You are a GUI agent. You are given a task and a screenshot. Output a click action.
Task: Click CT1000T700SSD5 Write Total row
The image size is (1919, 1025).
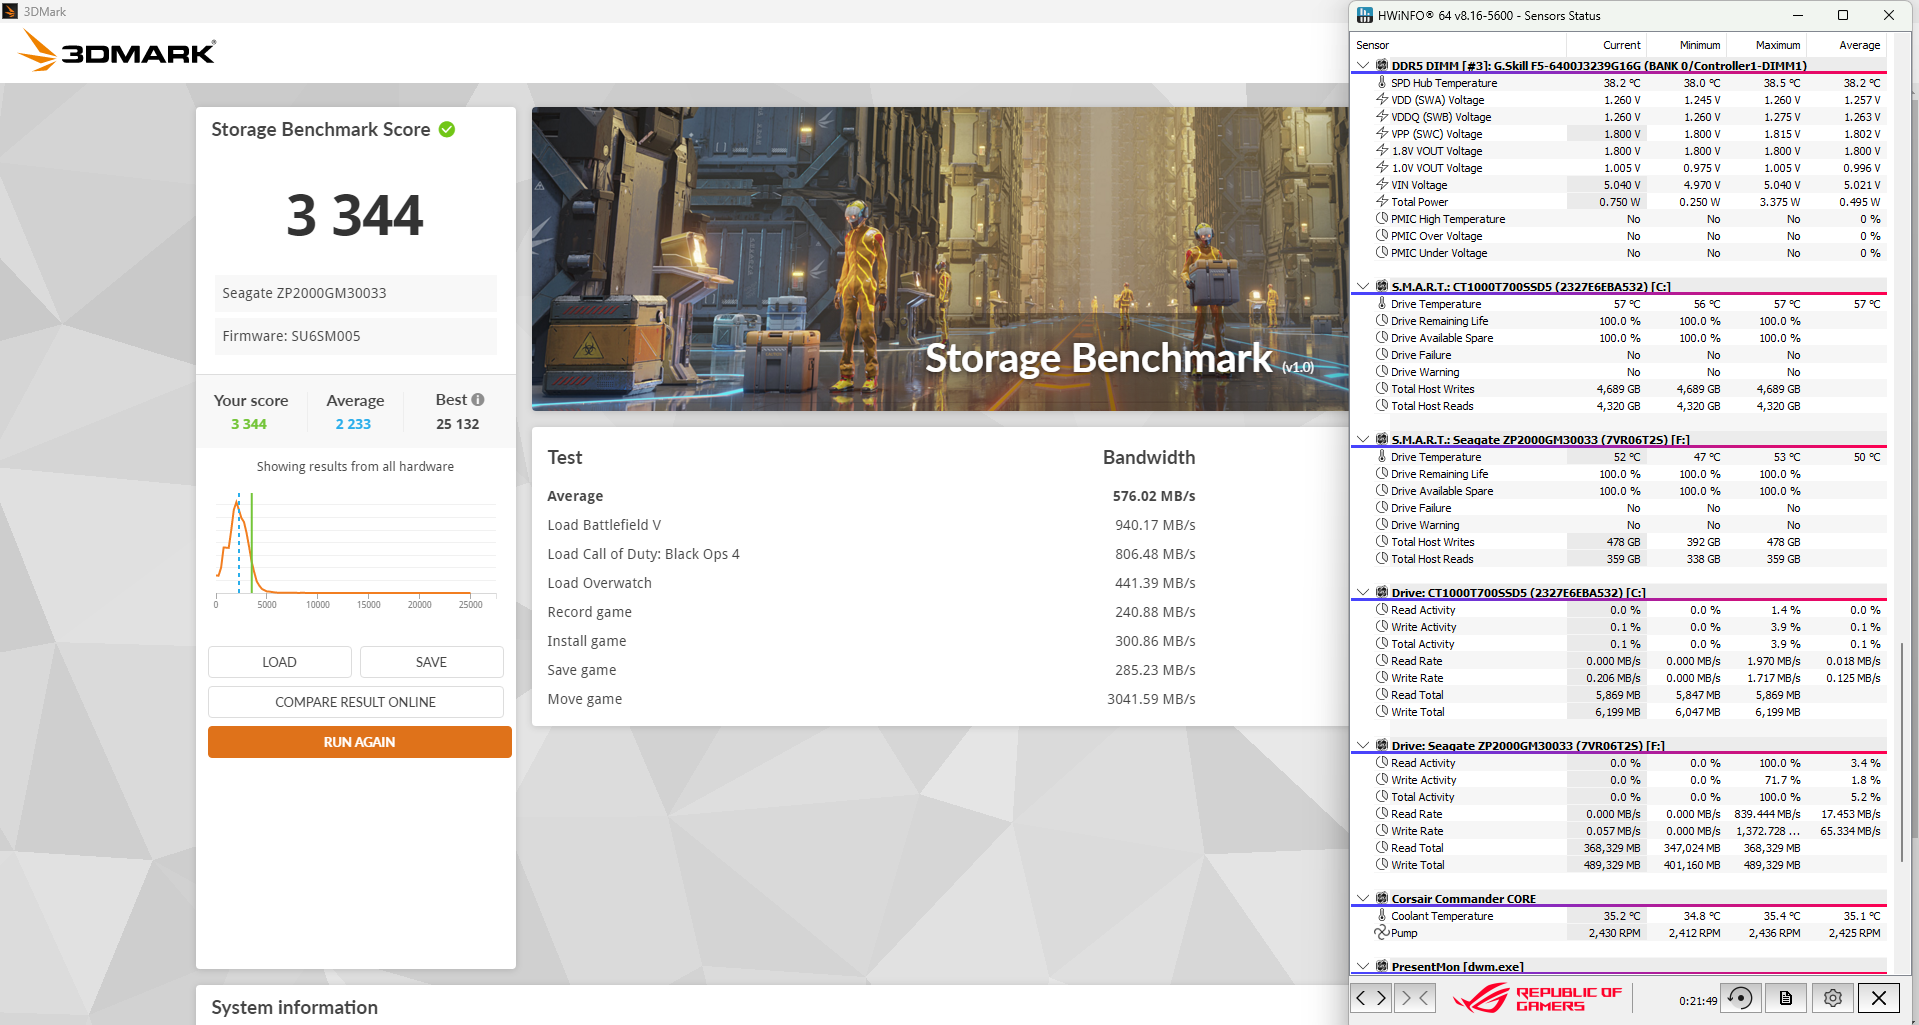(x=1618, y=712)
